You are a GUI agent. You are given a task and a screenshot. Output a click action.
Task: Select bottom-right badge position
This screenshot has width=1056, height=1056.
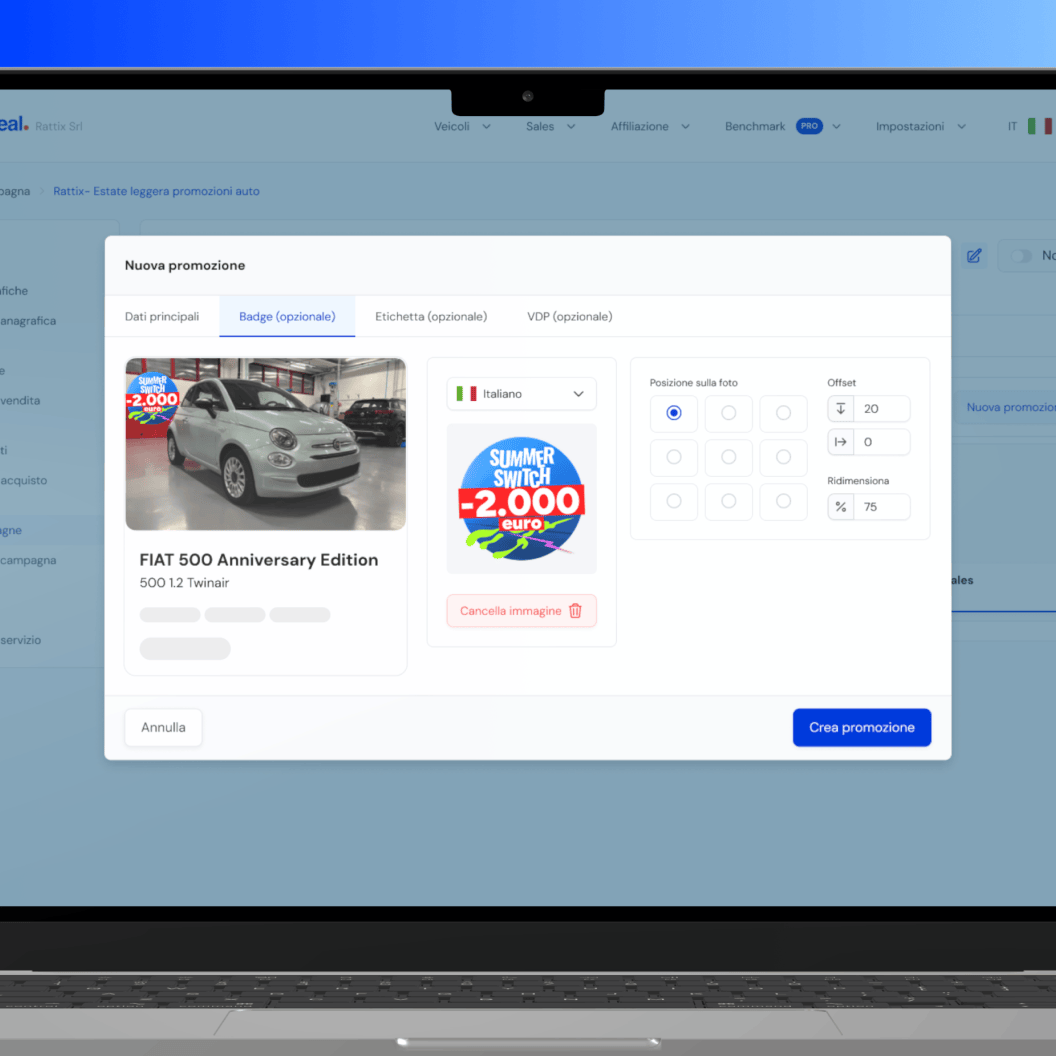tap(783, 501)
